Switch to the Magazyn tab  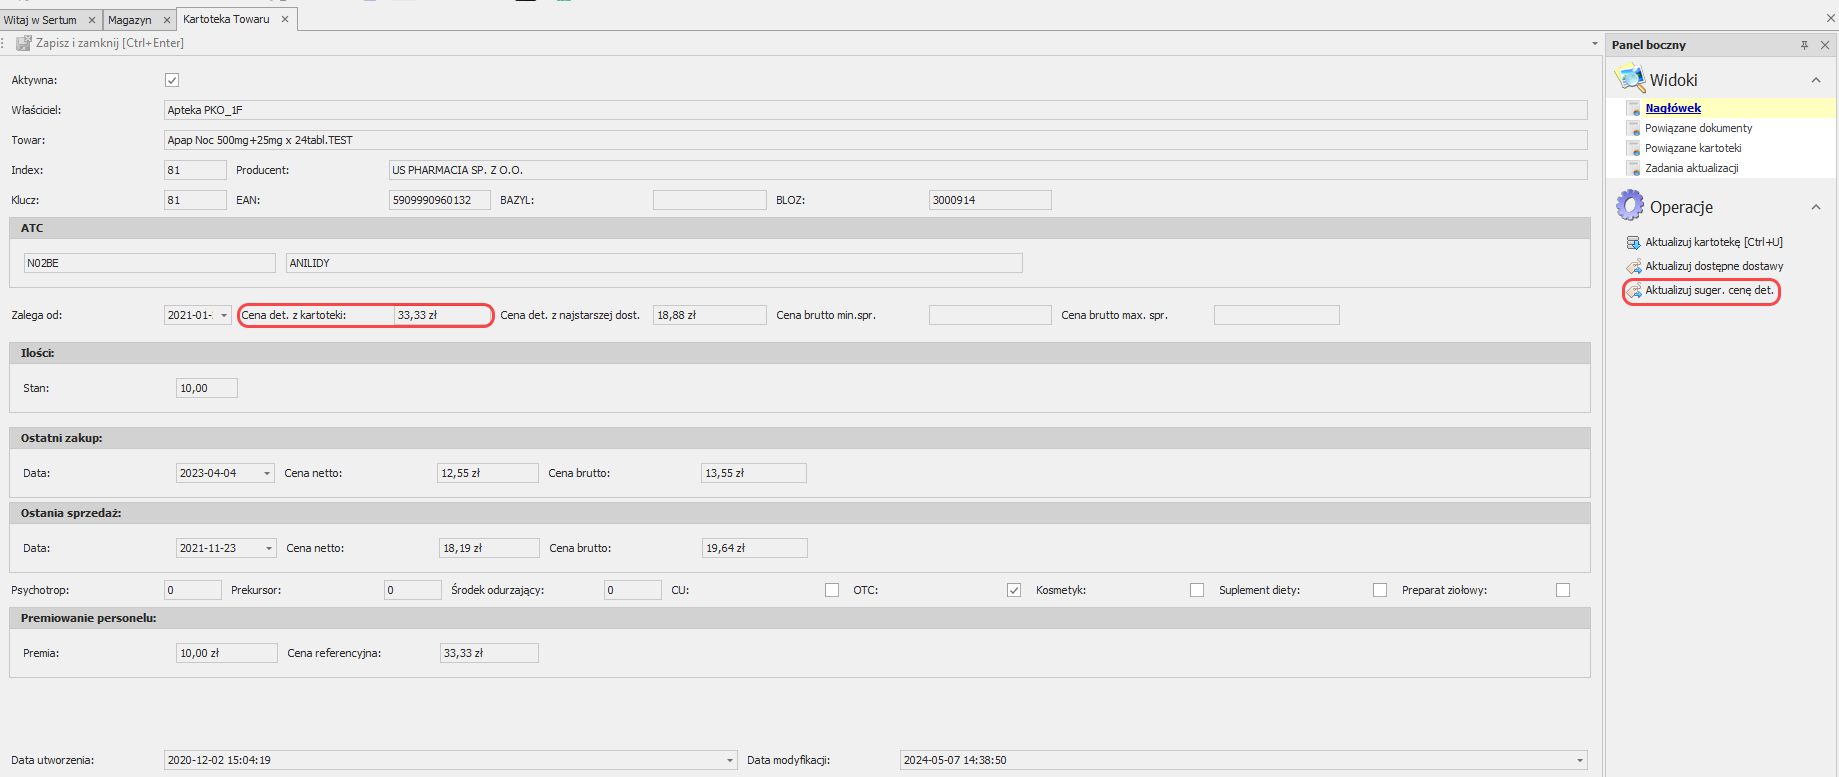click(x=130, y=20)
